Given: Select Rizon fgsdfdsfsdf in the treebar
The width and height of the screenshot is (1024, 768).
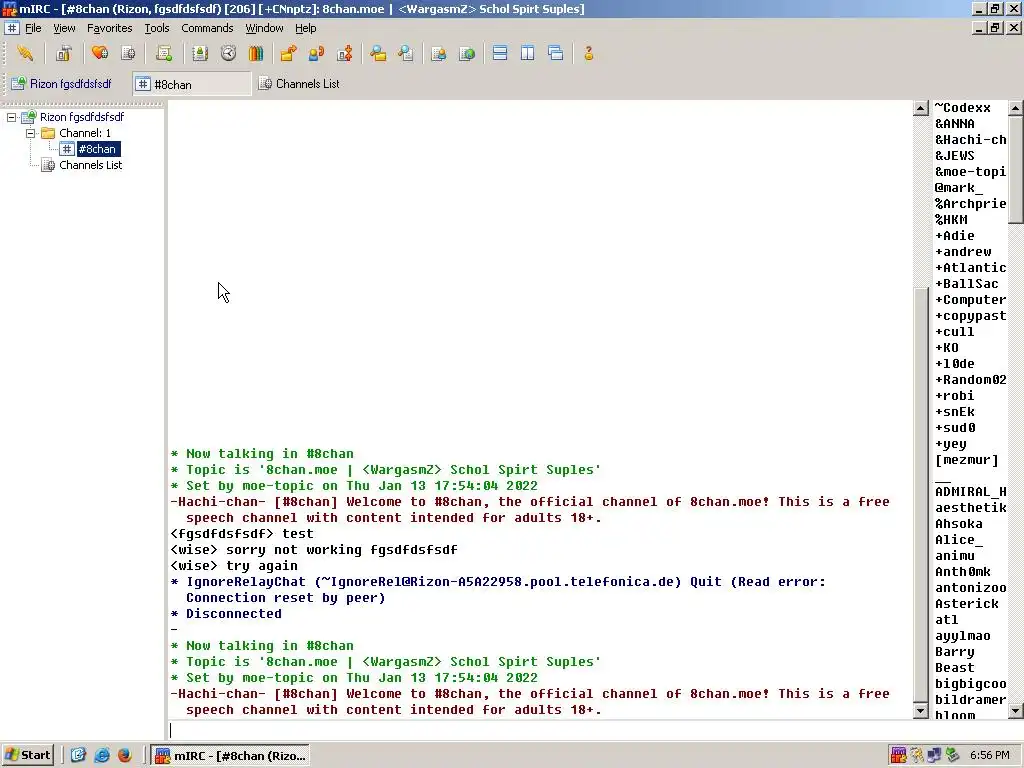Looking at the screenshot, I should tap(82, 117).
